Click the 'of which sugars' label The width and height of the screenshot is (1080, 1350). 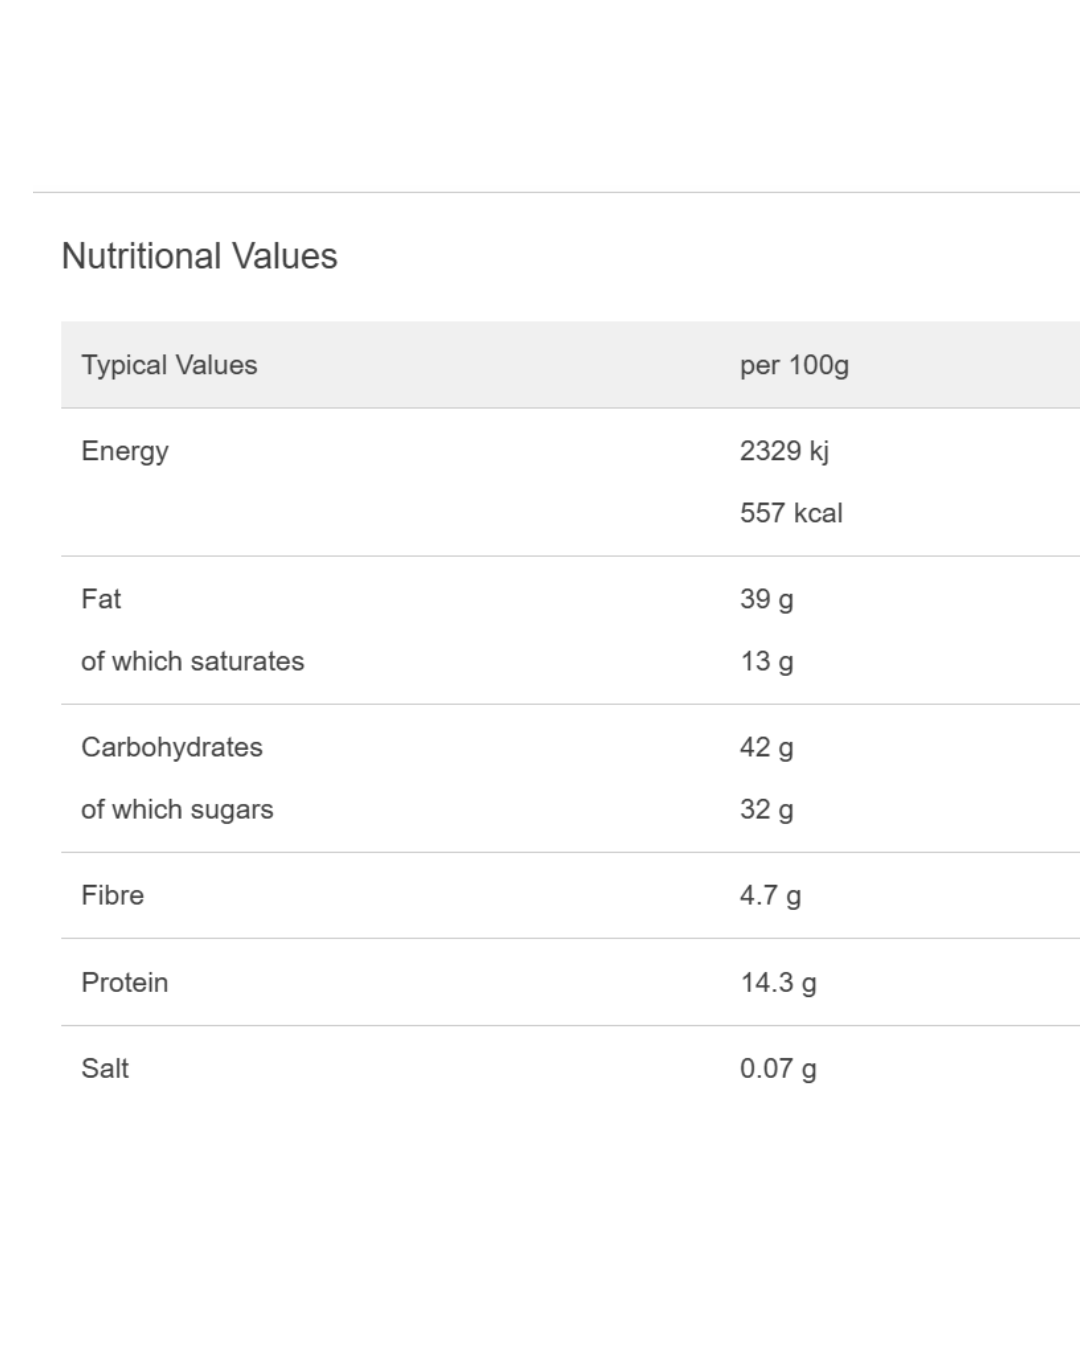pyautogui.click(x=177, y=809)
